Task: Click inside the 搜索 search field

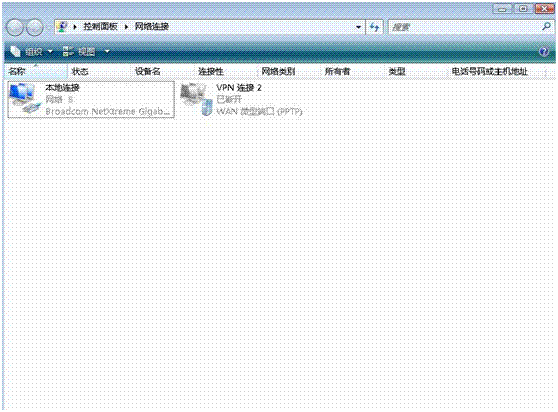Action: [464, 27]
